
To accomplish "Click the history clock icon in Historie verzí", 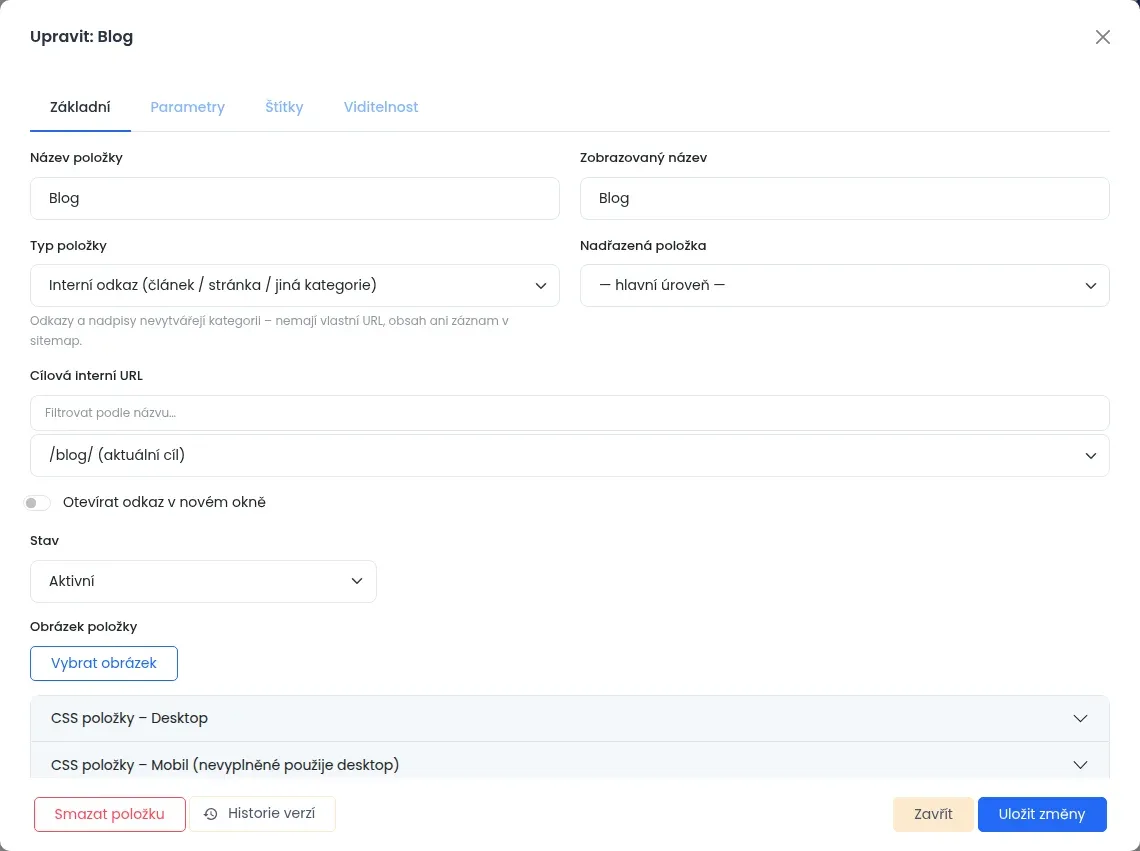I will (x=211, y=814).
